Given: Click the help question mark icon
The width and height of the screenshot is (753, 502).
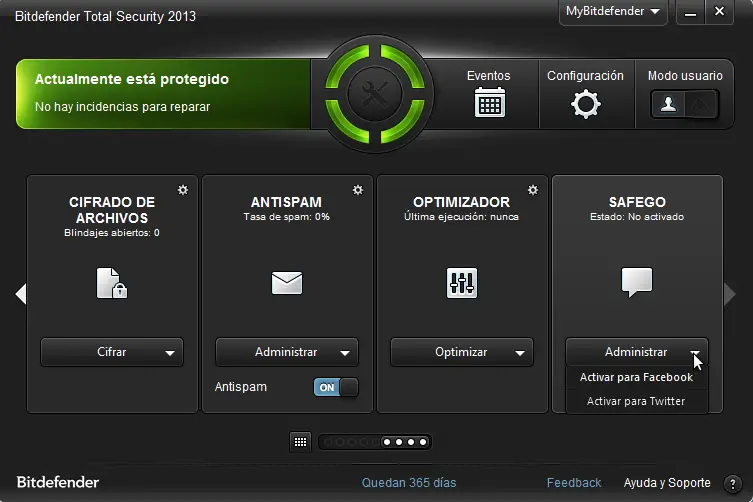Looking at the screenshot, I should [x=732, y=484].
